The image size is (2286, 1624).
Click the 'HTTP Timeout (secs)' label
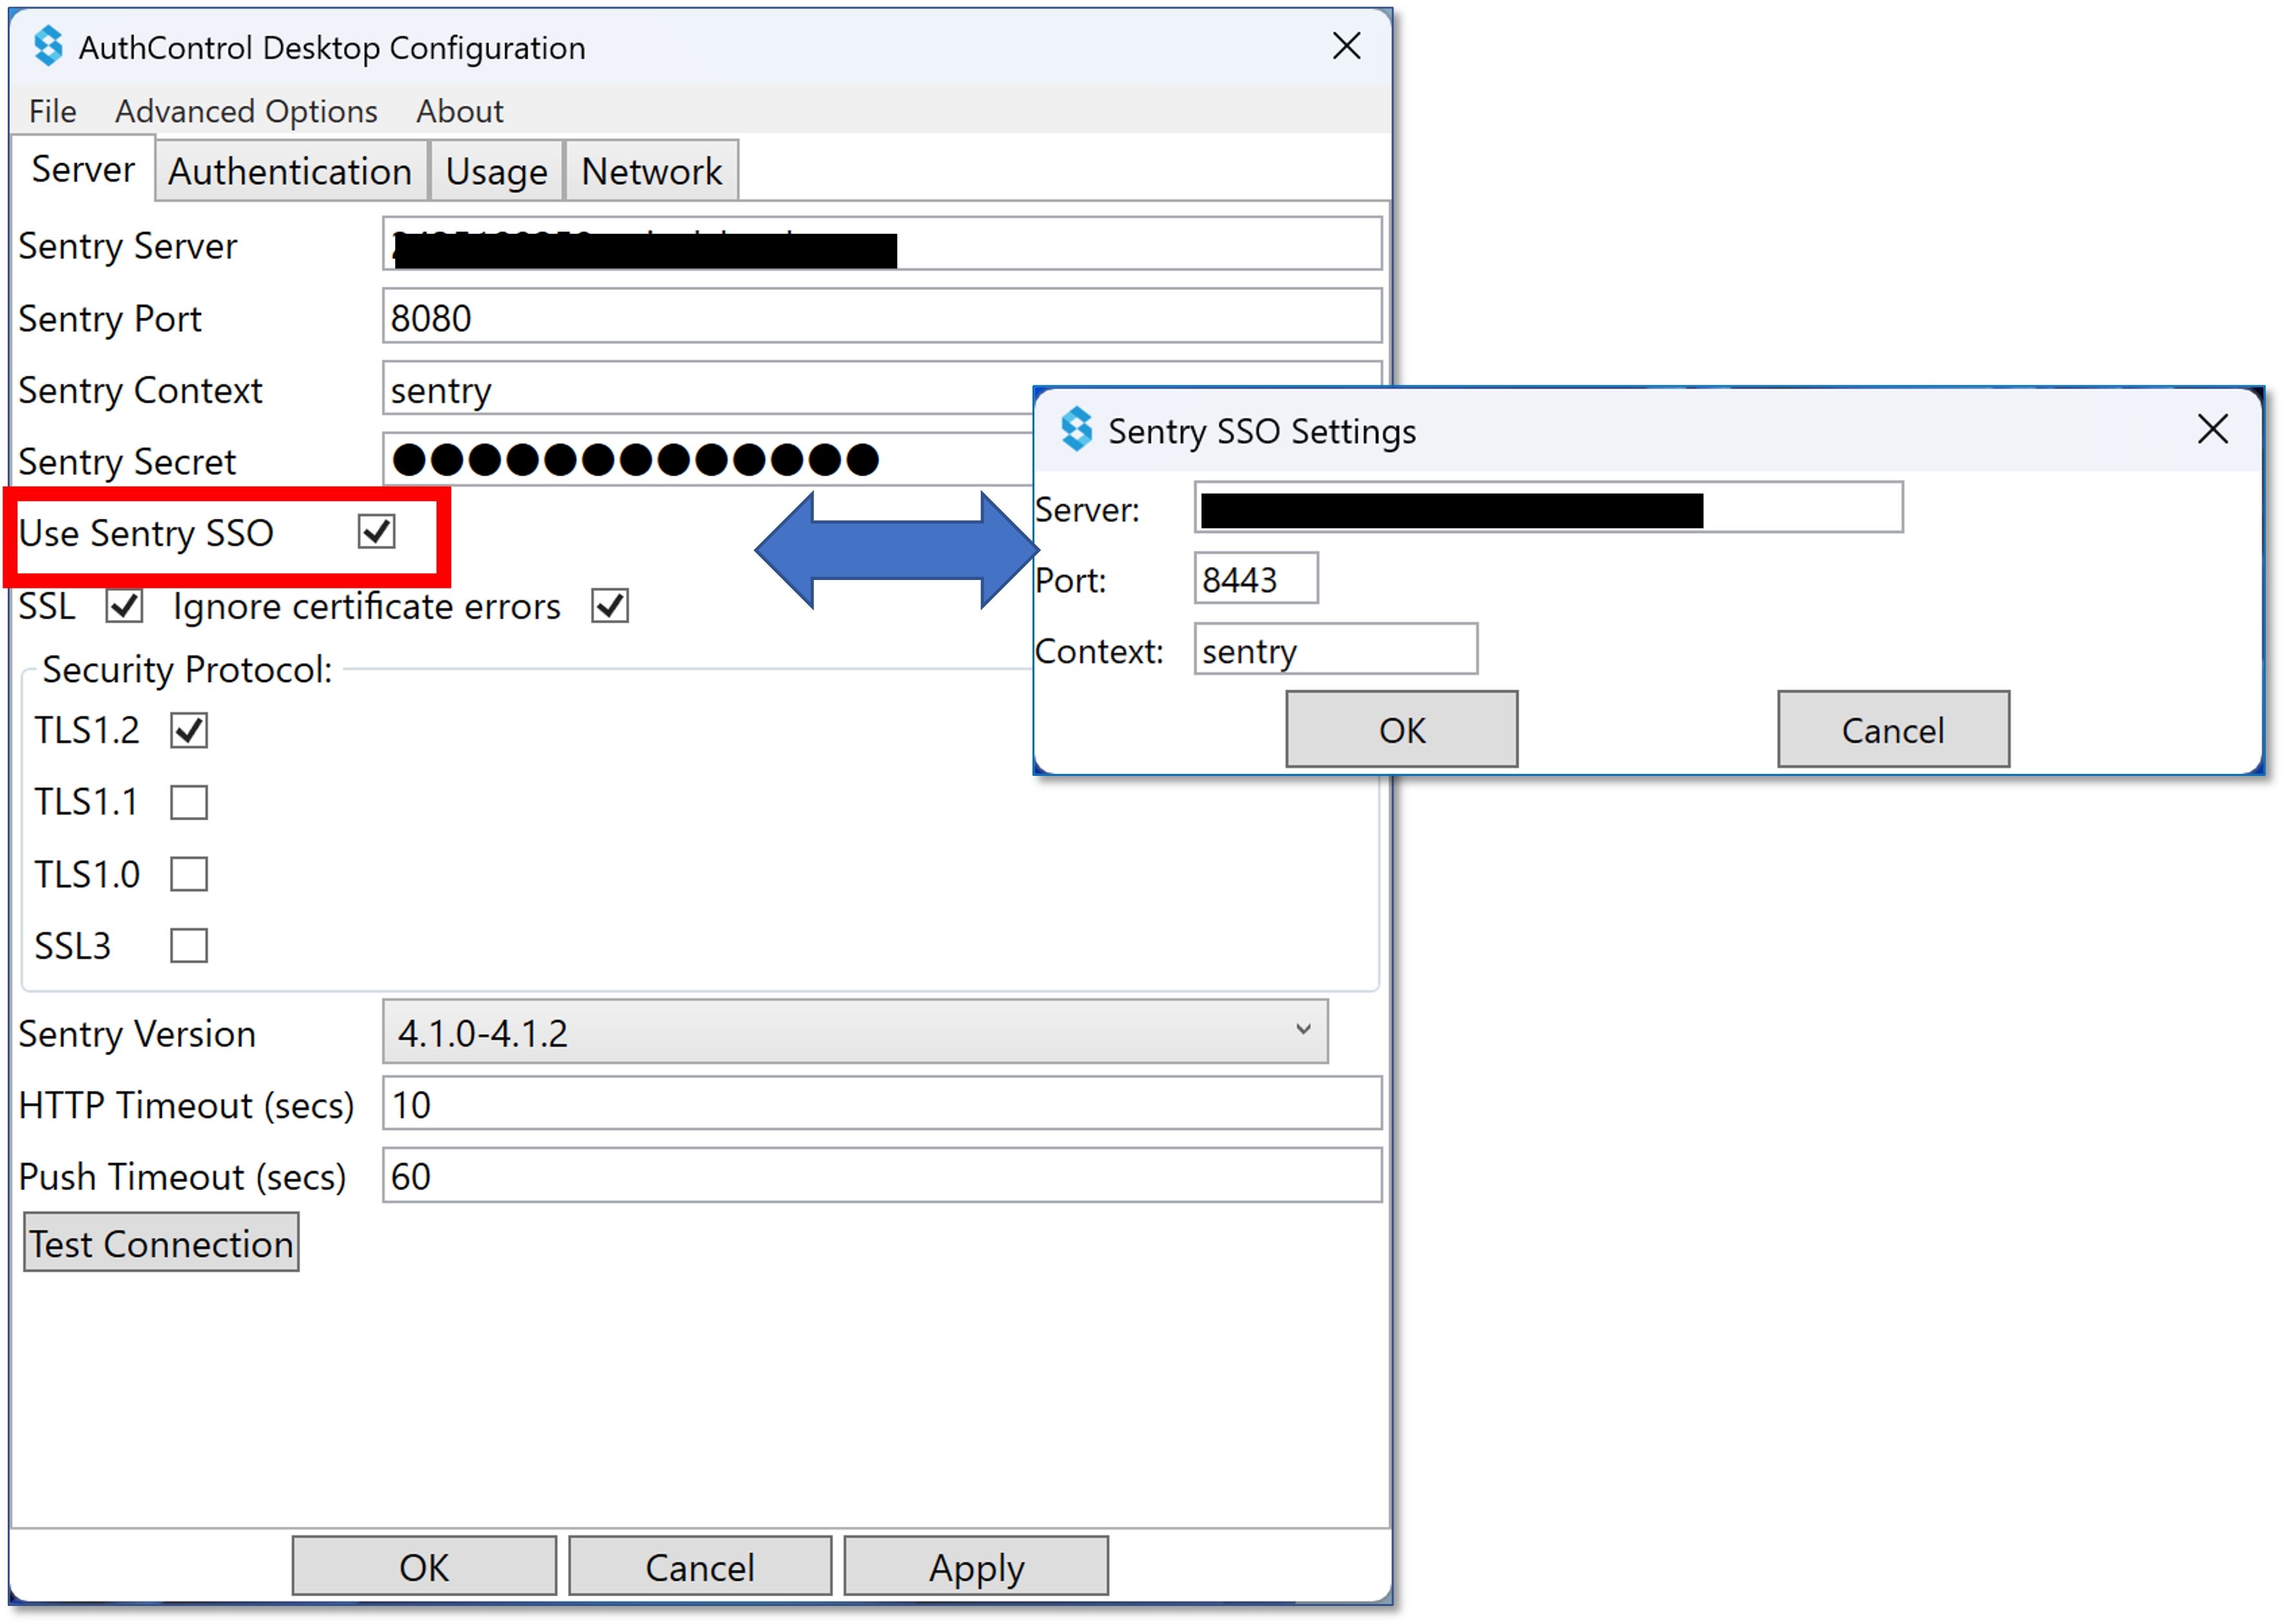tap(187, 1106)
